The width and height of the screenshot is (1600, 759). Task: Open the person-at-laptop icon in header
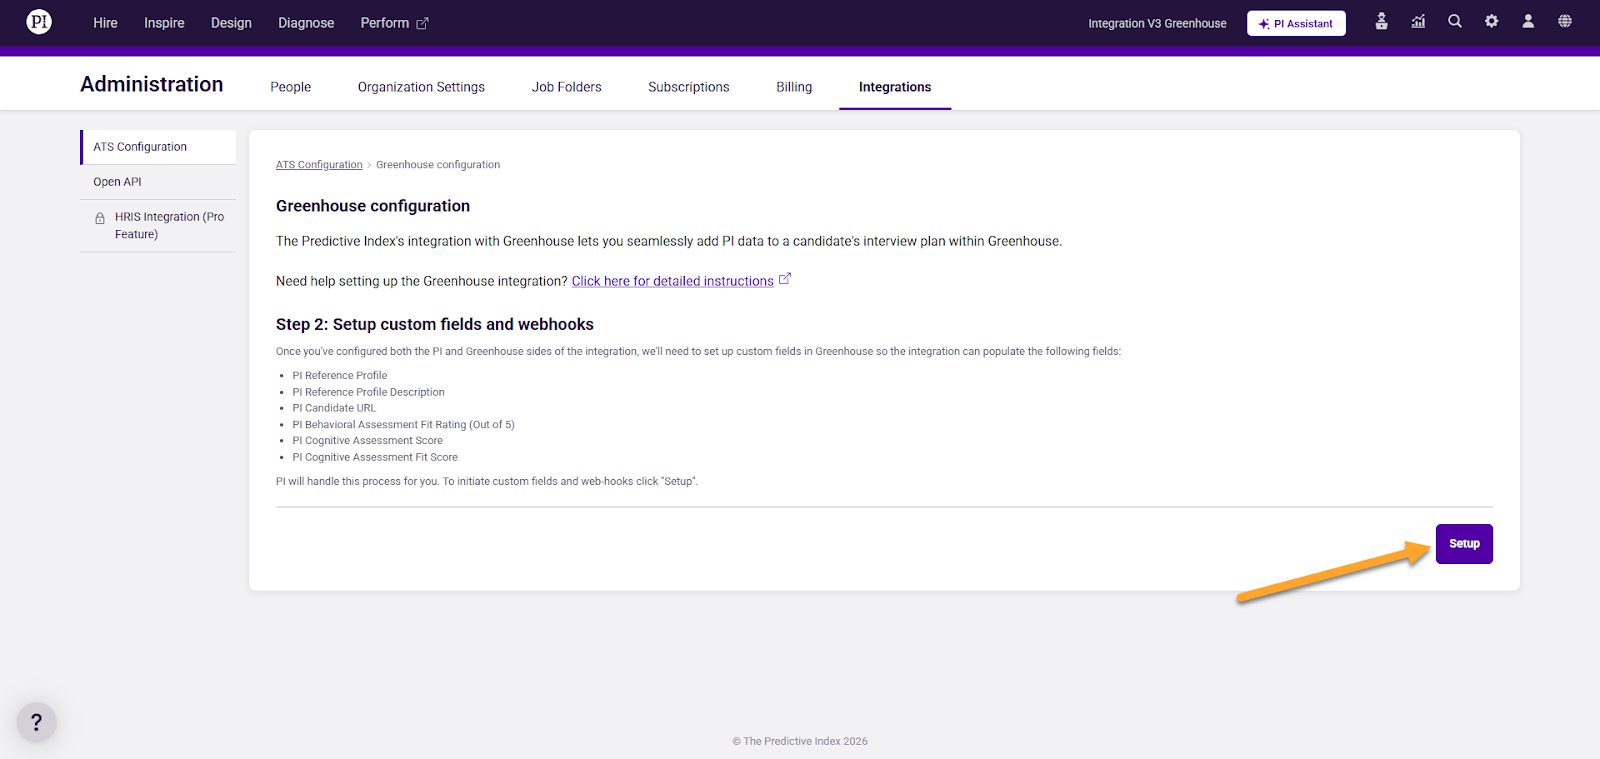pos(1381,22)
